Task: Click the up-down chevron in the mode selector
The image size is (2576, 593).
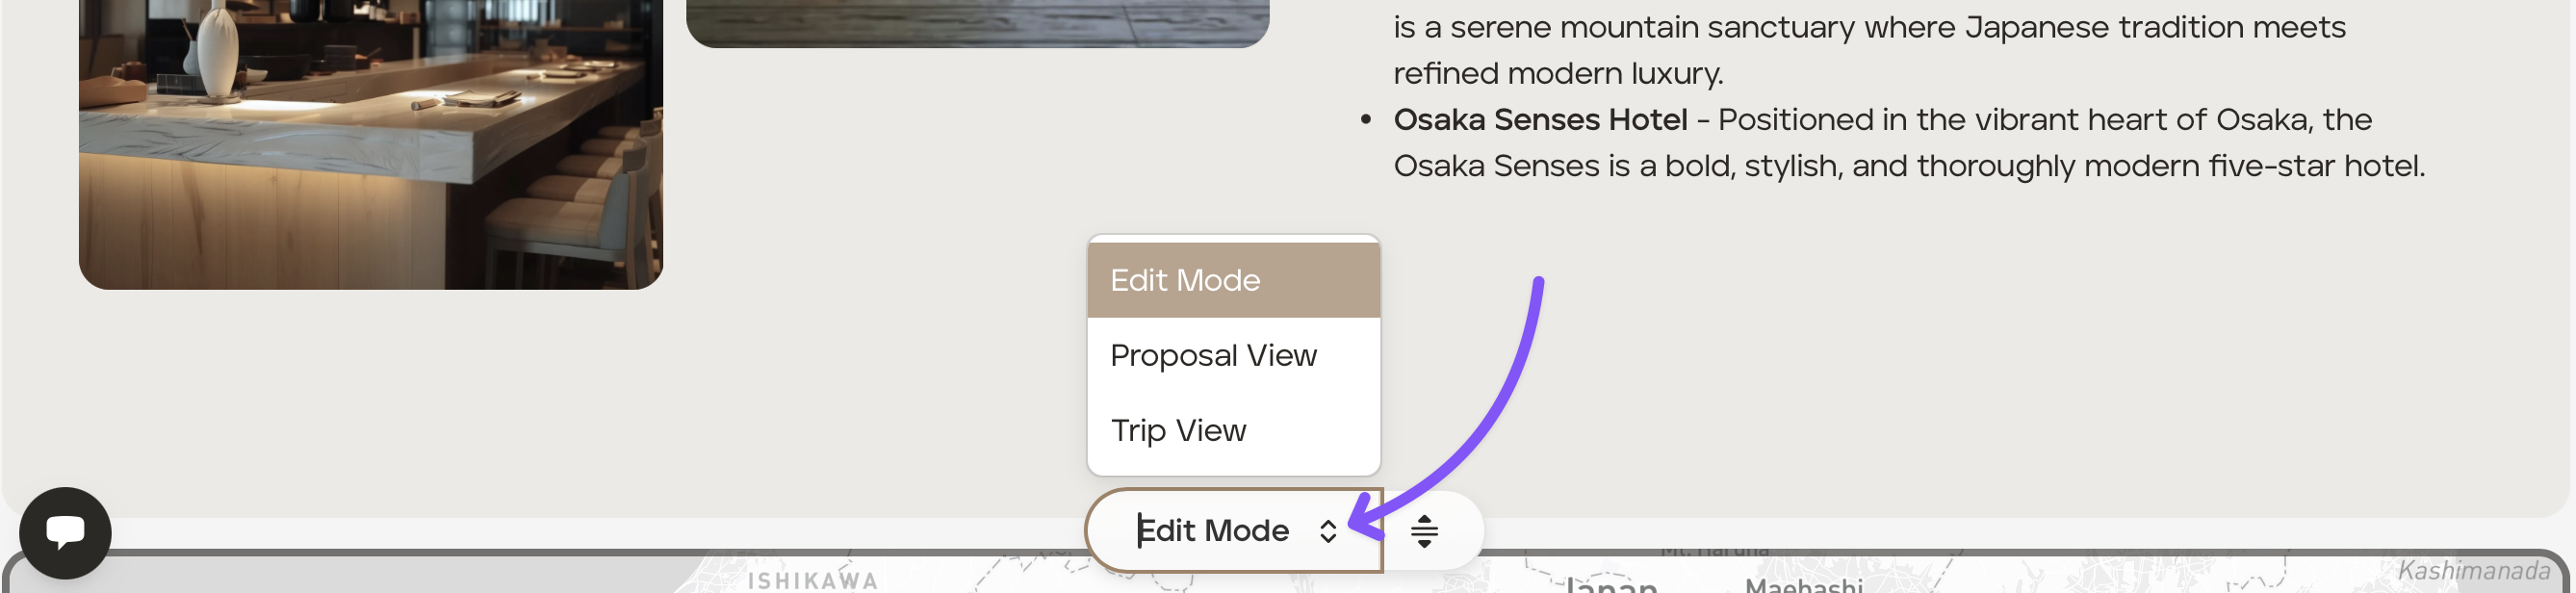Action: click(1328, 531)
